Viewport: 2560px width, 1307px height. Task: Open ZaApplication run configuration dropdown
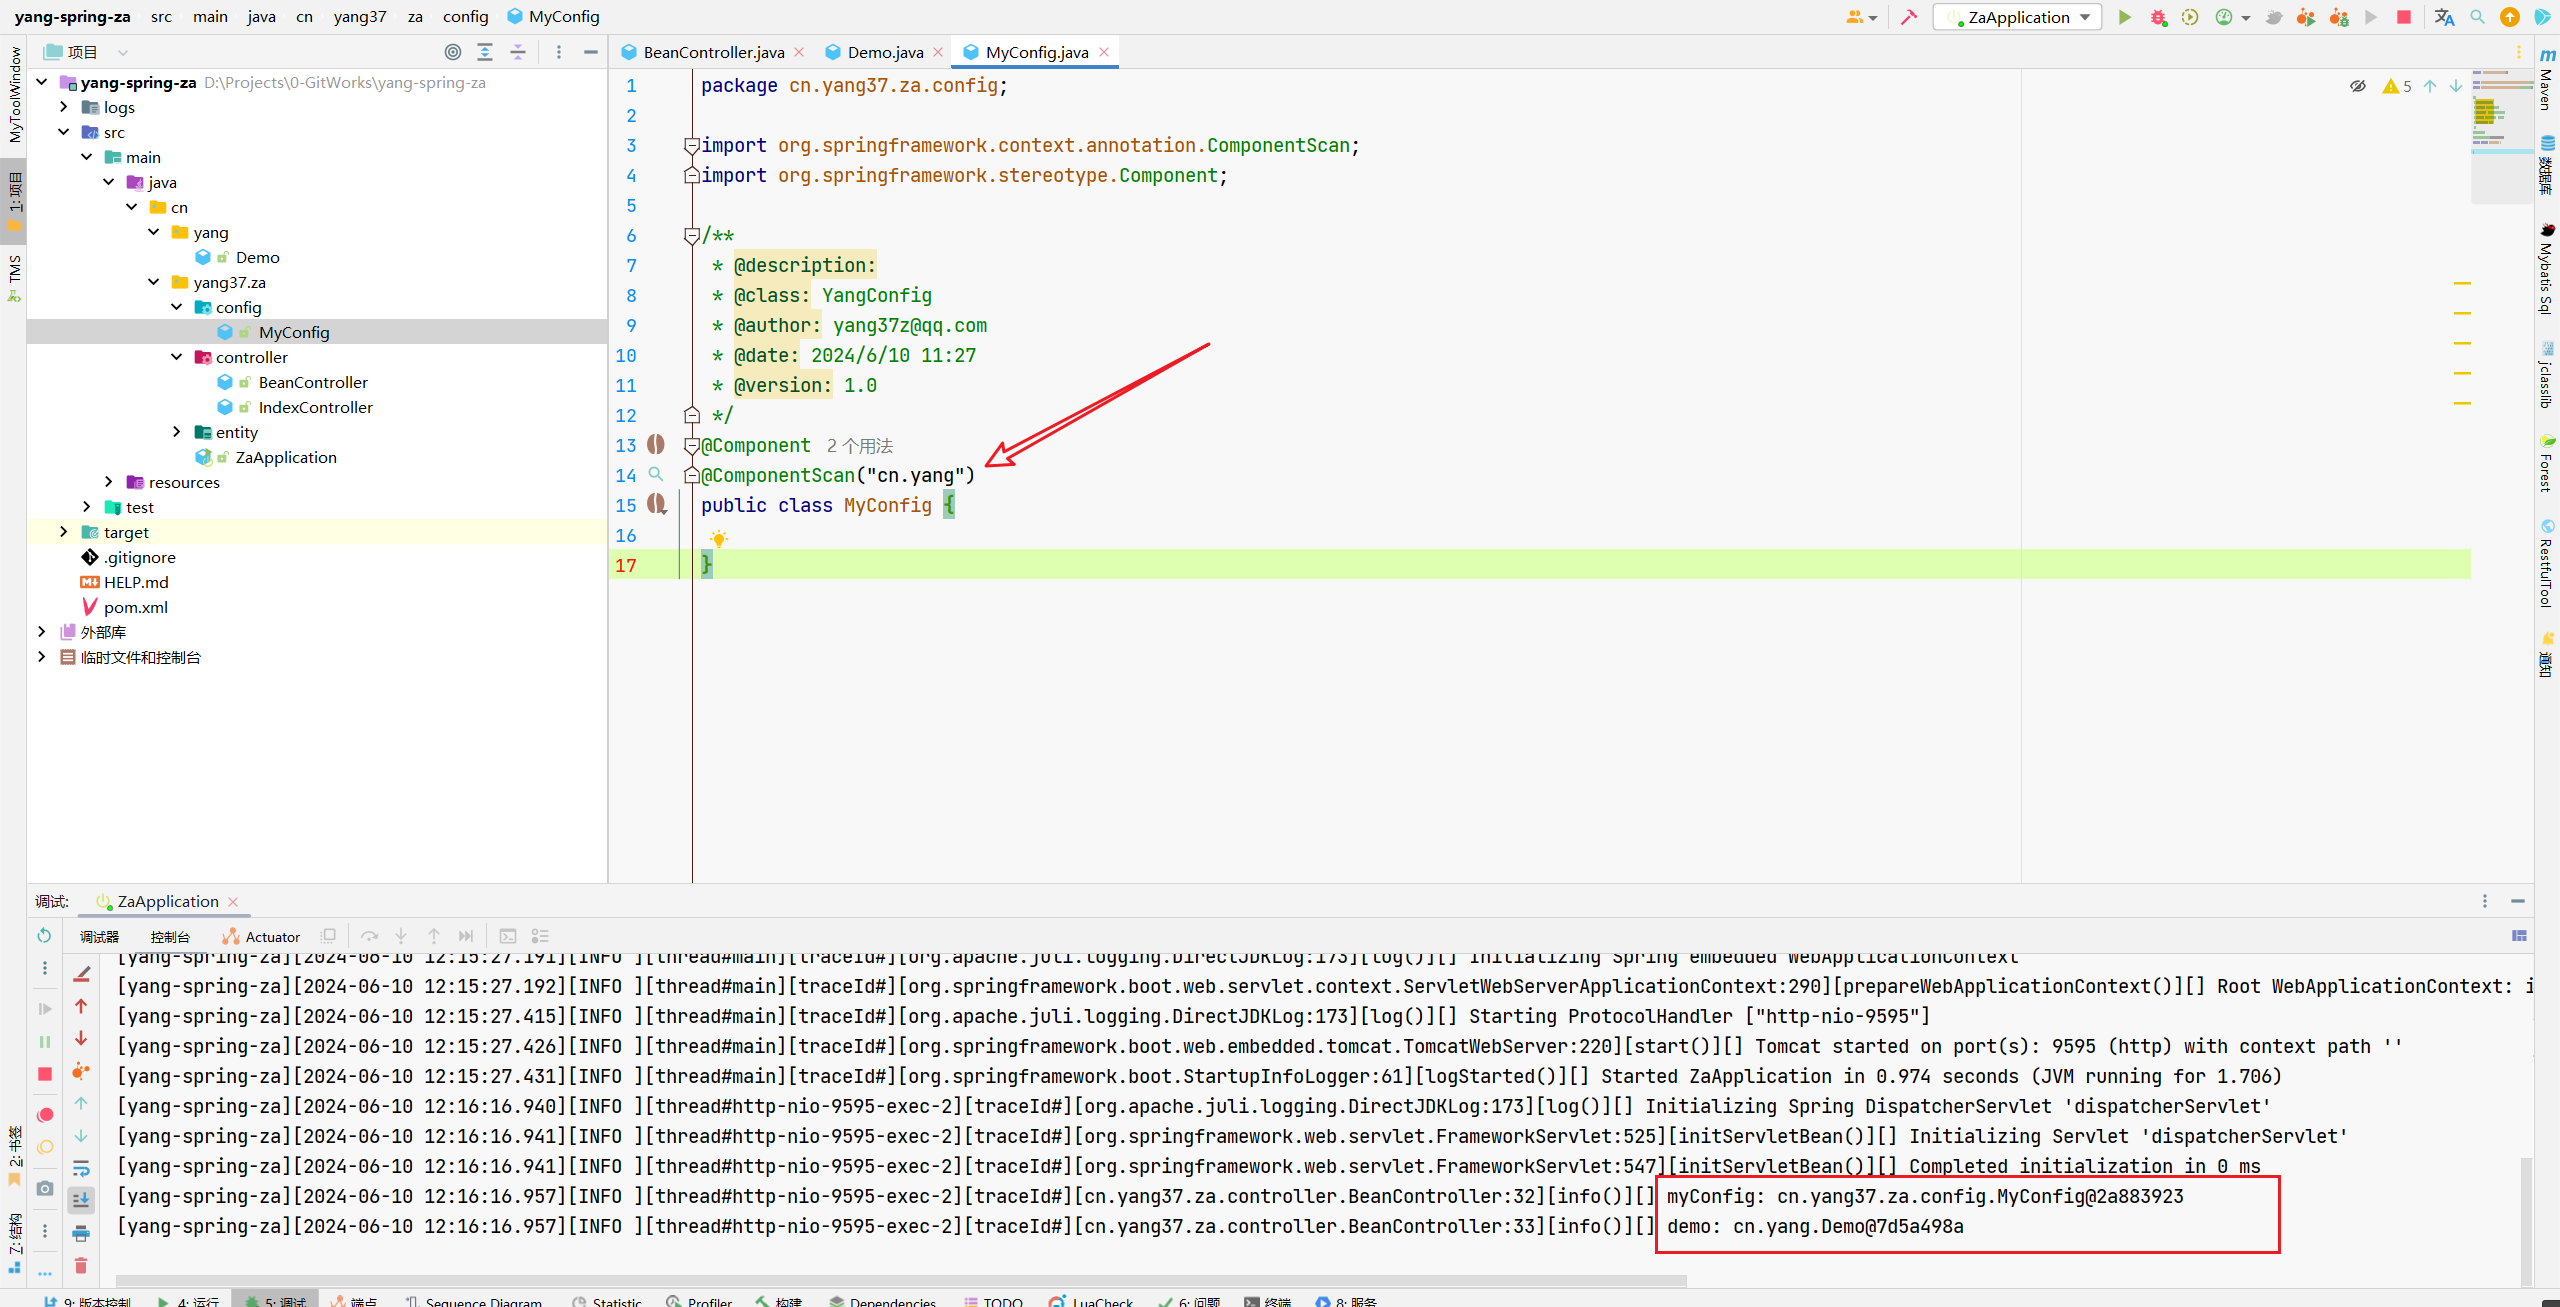tap(2018, 17)
